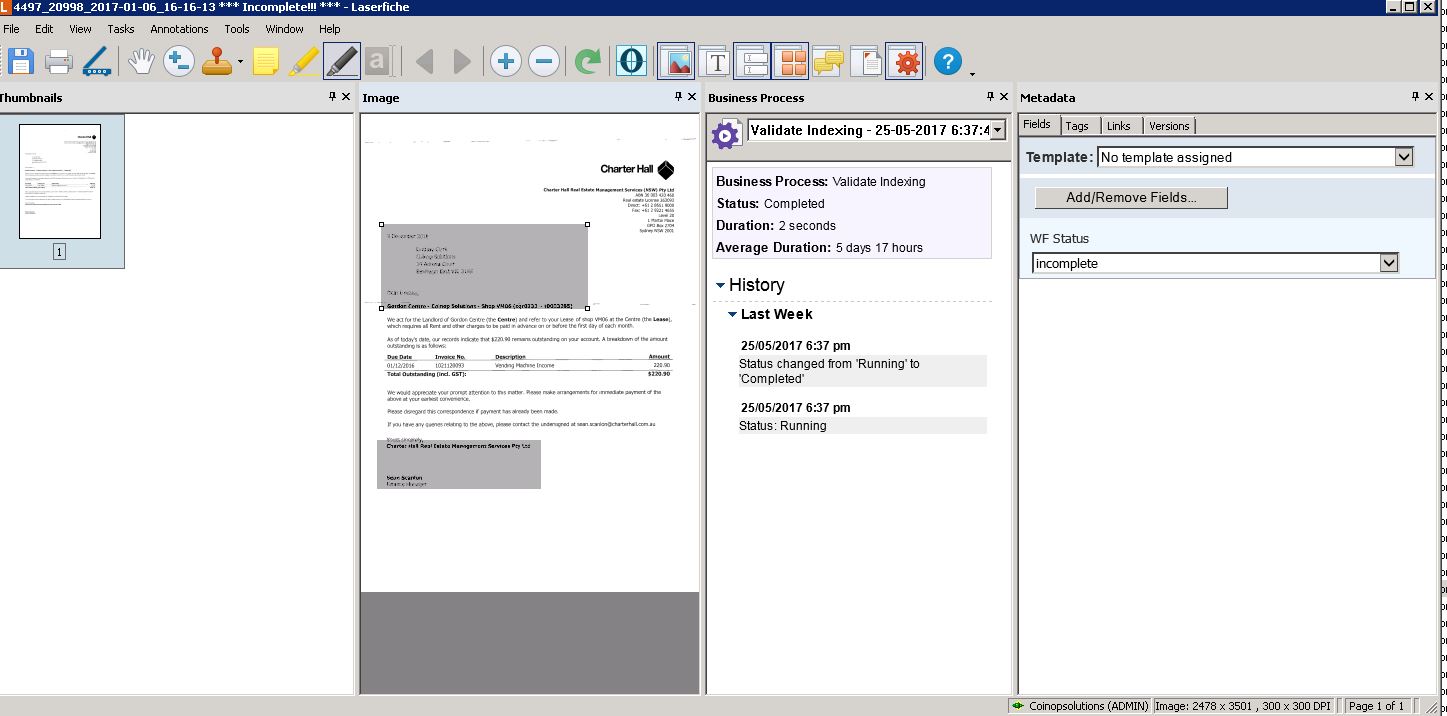Screen dimensions: 1447x716
Task: Toggle the Text pane toolbar button
Action: (715, 62)
